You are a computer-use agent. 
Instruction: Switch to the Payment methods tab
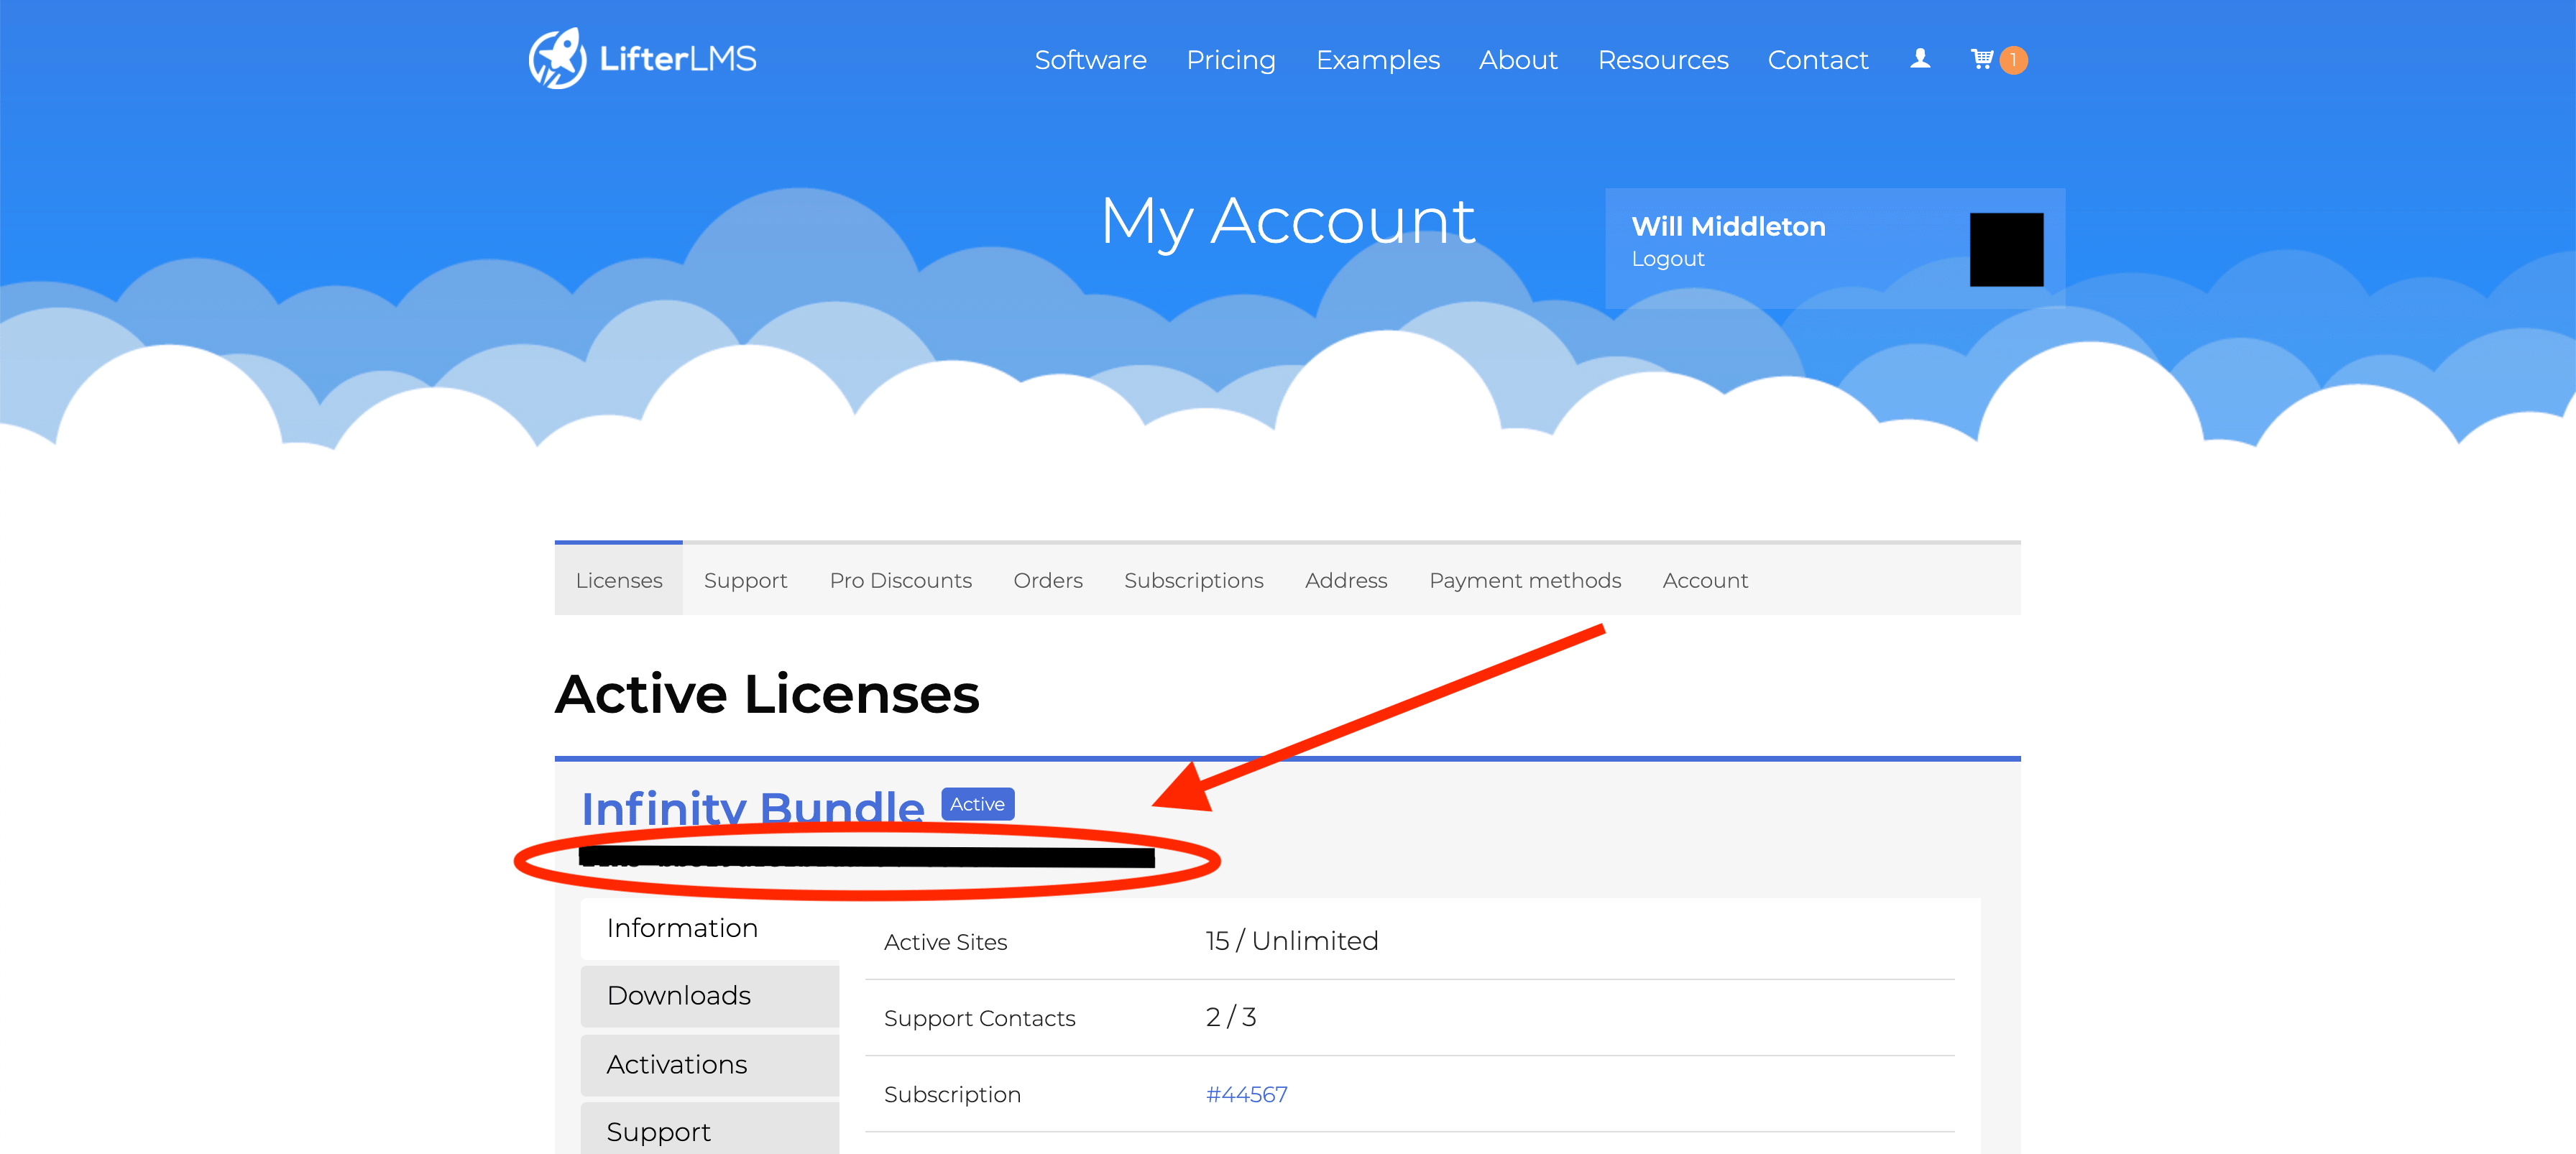[x=1524, y=580]
